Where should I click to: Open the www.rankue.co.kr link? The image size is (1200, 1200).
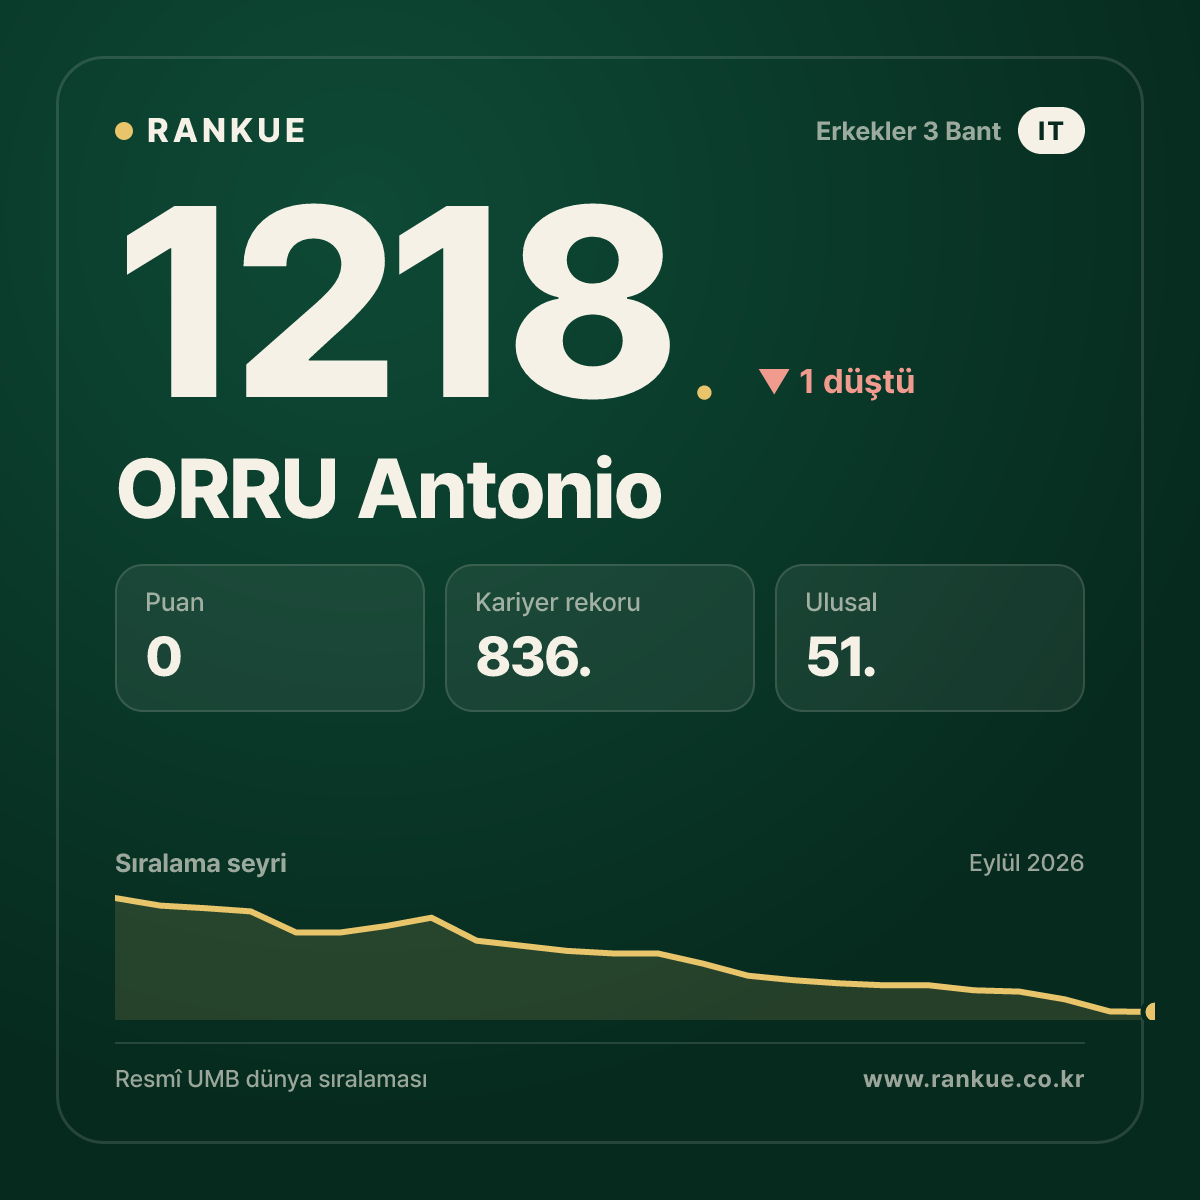974,1080
